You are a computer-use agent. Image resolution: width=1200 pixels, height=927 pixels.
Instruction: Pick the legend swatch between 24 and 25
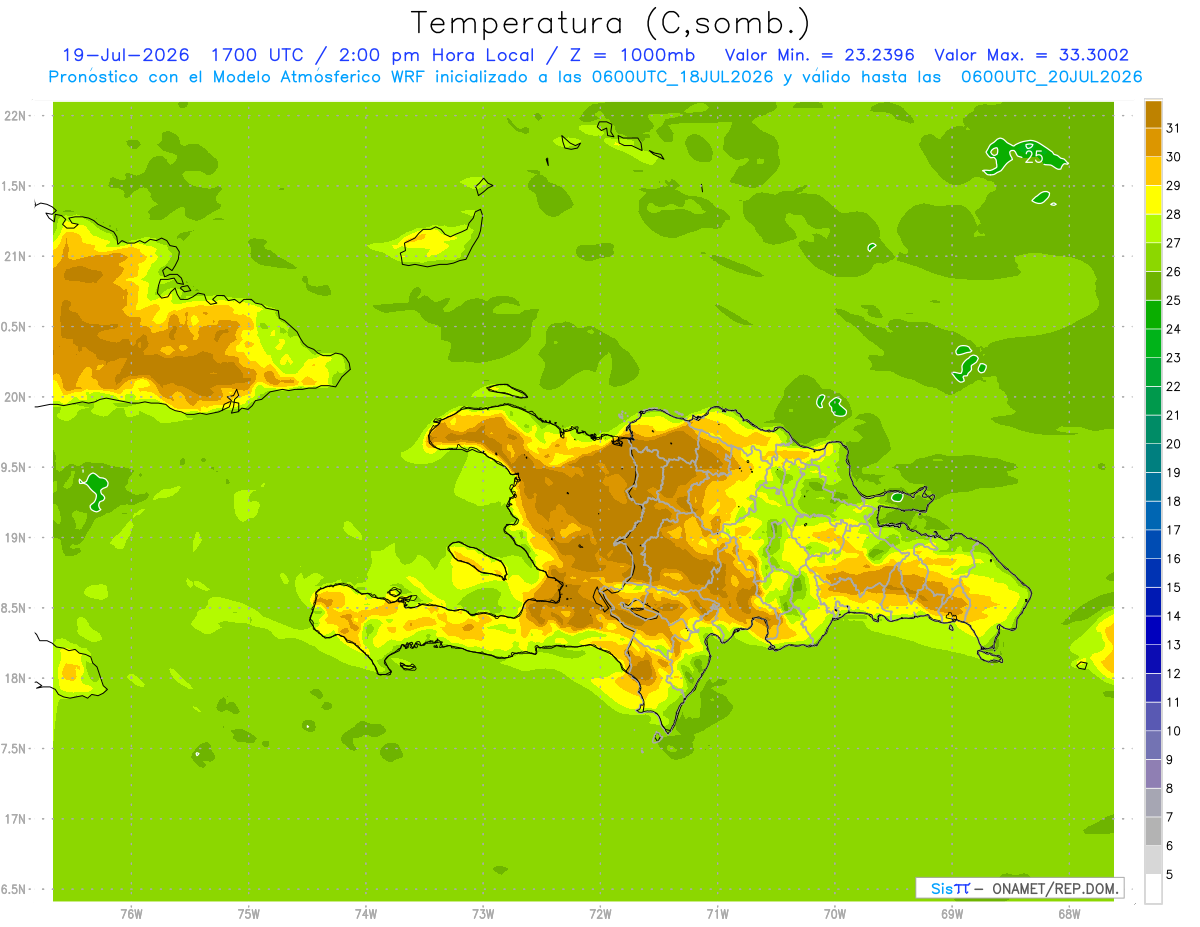pyautogui.click(x=1153, y=315)
